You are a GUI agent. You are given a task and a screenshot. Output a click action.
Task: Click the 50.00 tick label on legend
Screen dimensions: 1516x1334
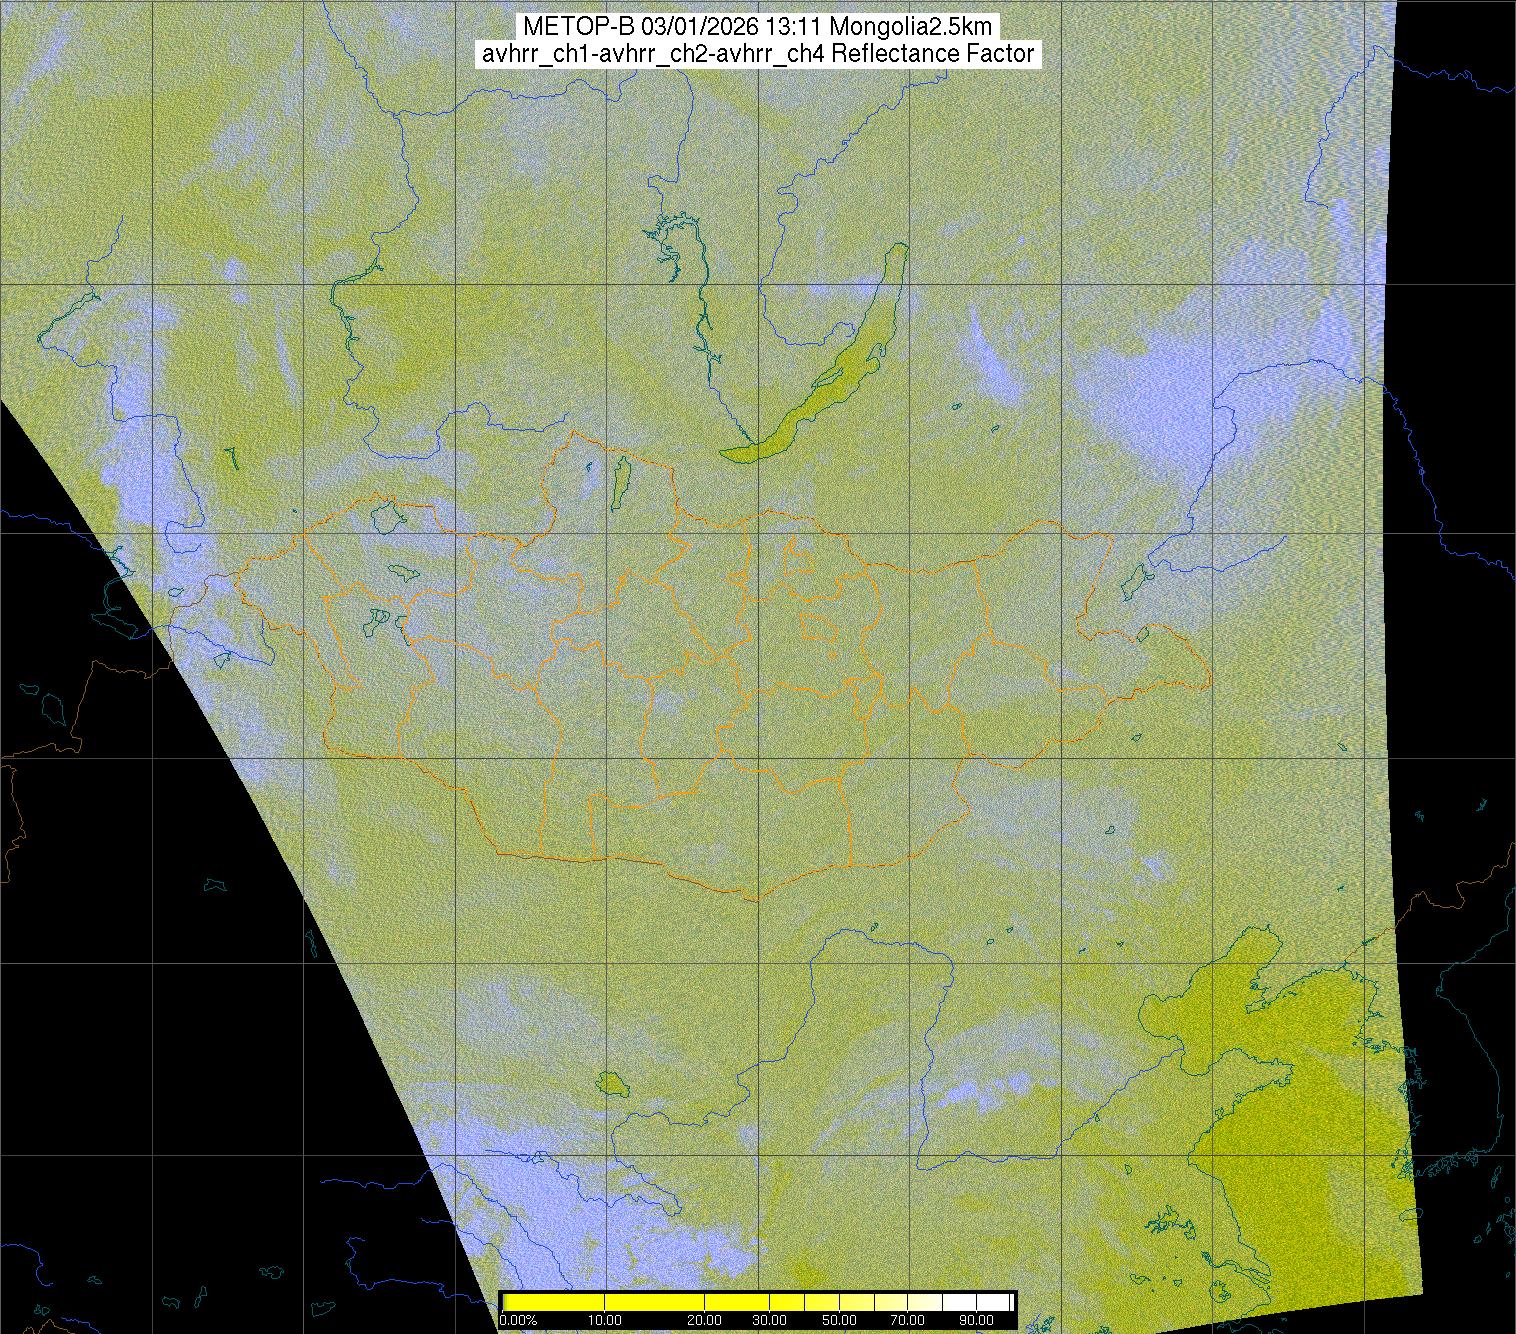tap(840, 1320)
